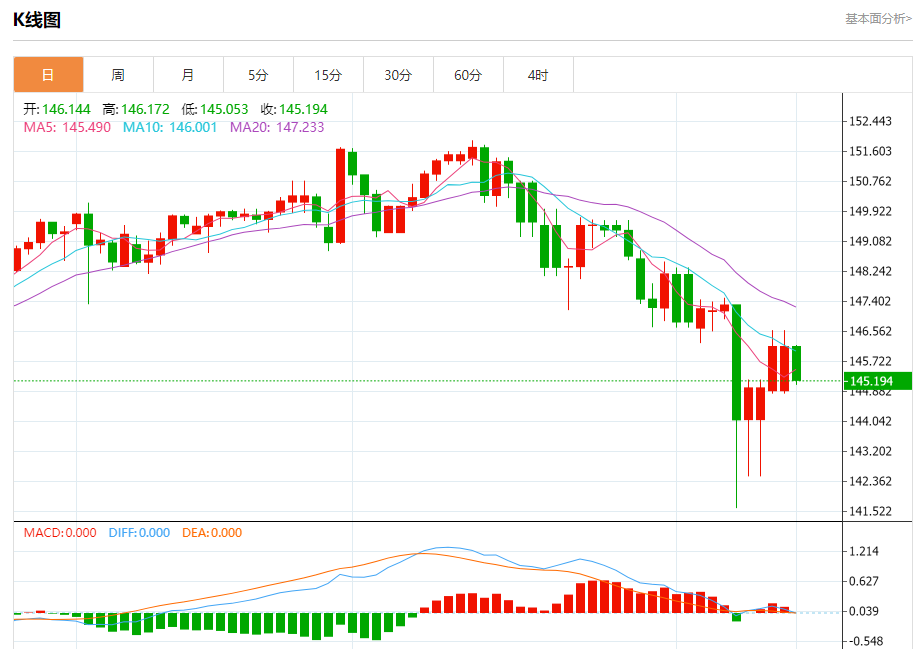Click the 145.722 price axis label

[870, 361]
